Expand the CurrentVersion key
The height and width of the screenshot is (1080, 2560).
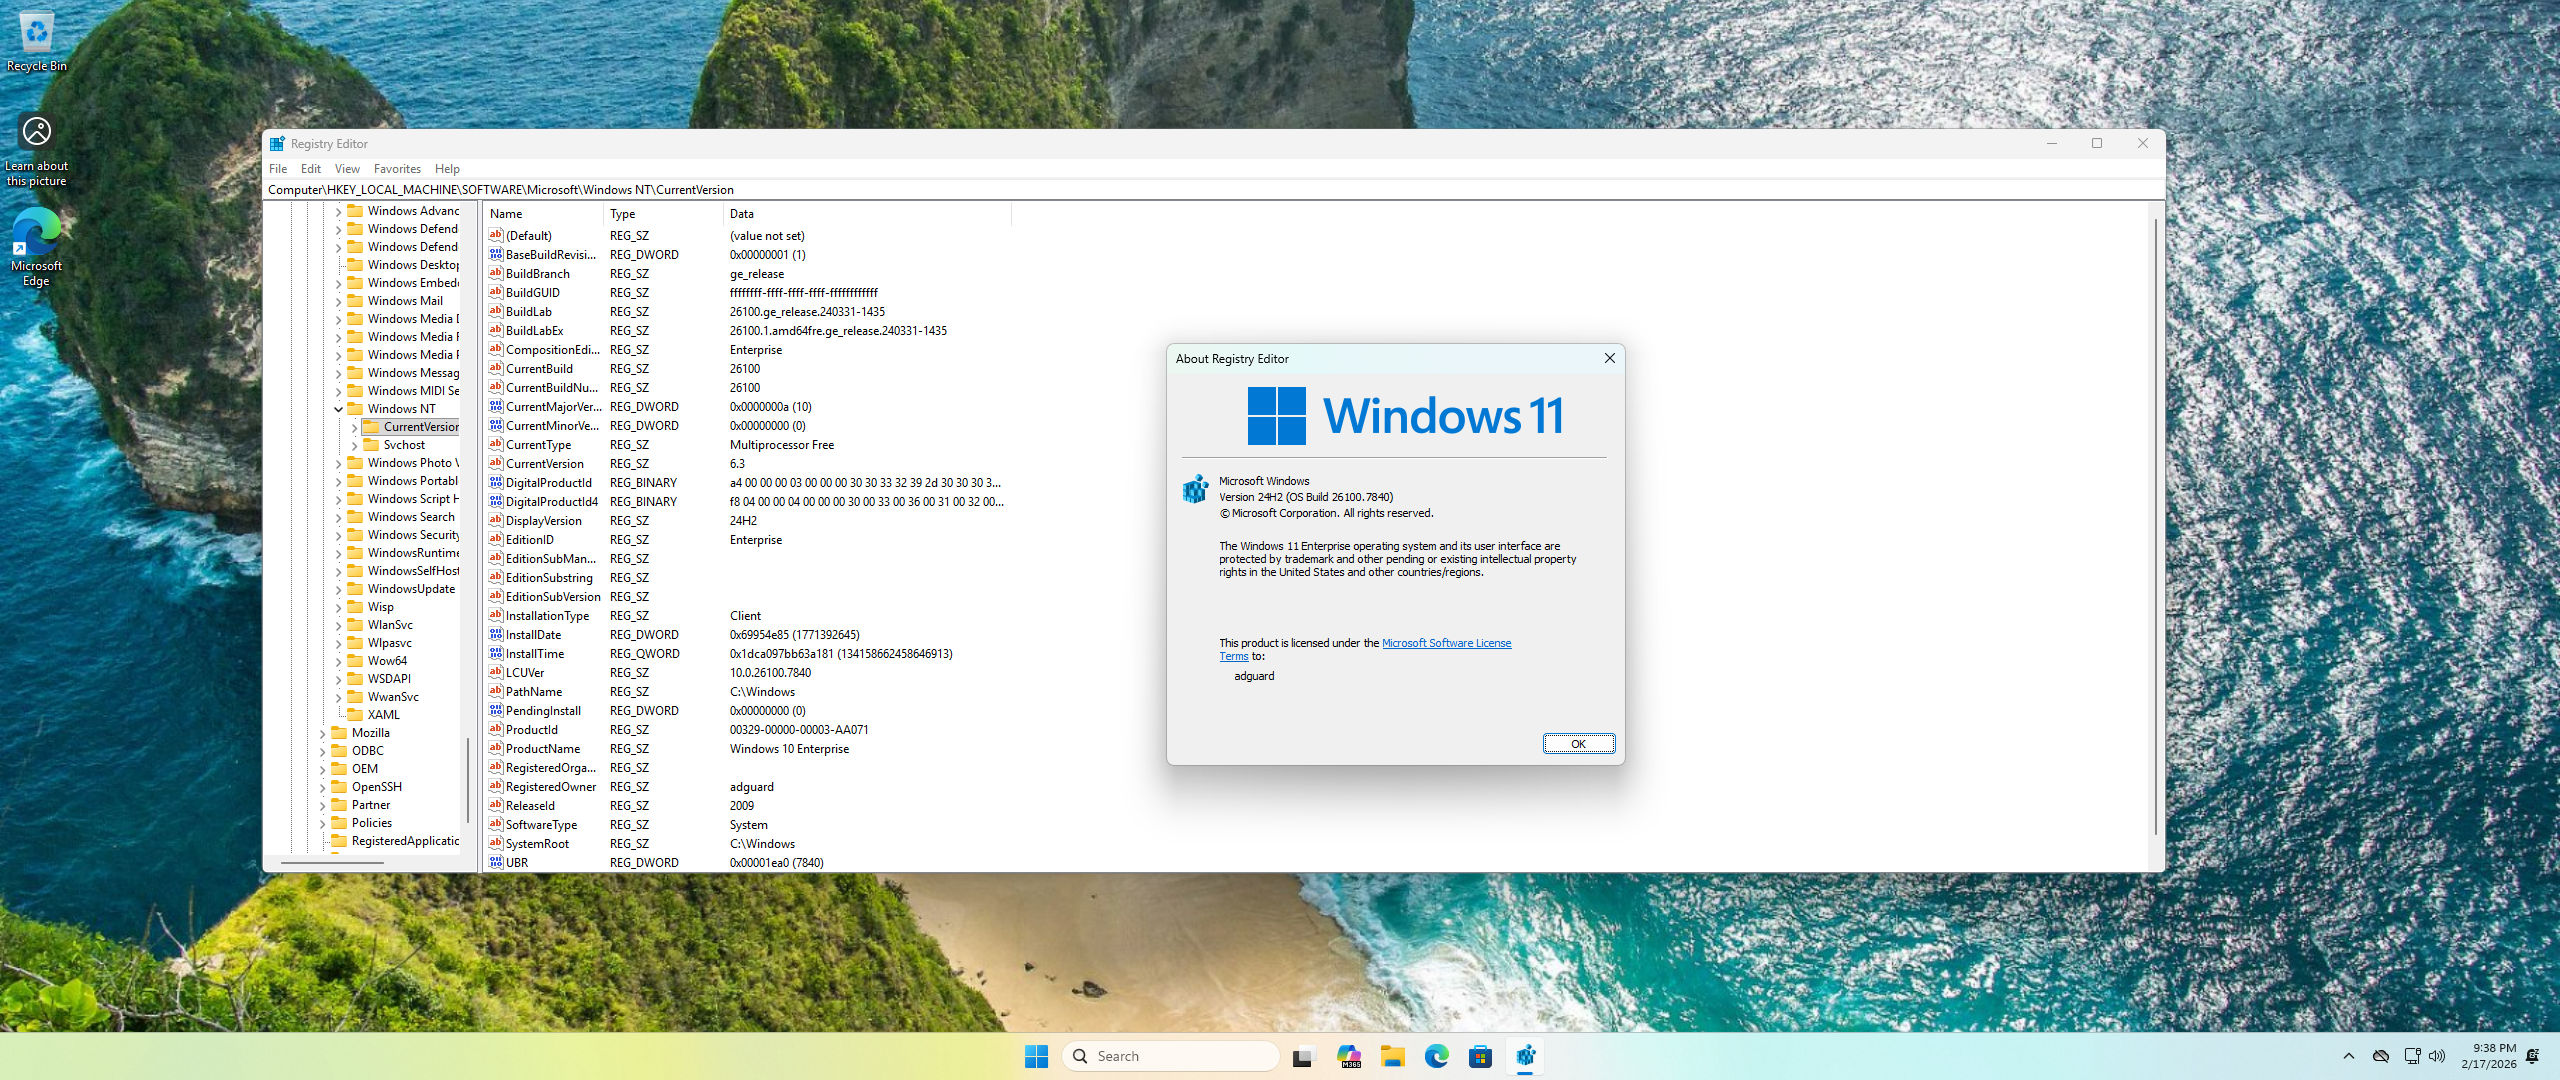tap(354, 427)
